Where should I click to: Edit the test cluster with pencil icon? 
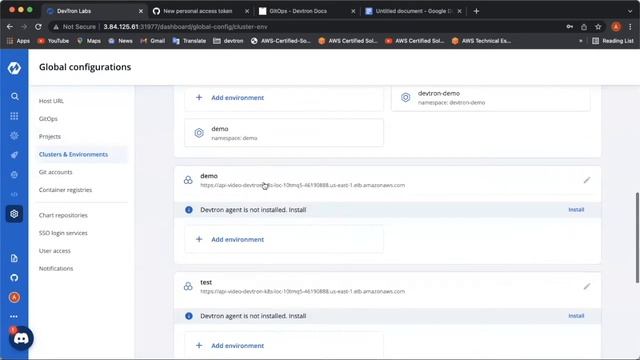click(587, 287)
